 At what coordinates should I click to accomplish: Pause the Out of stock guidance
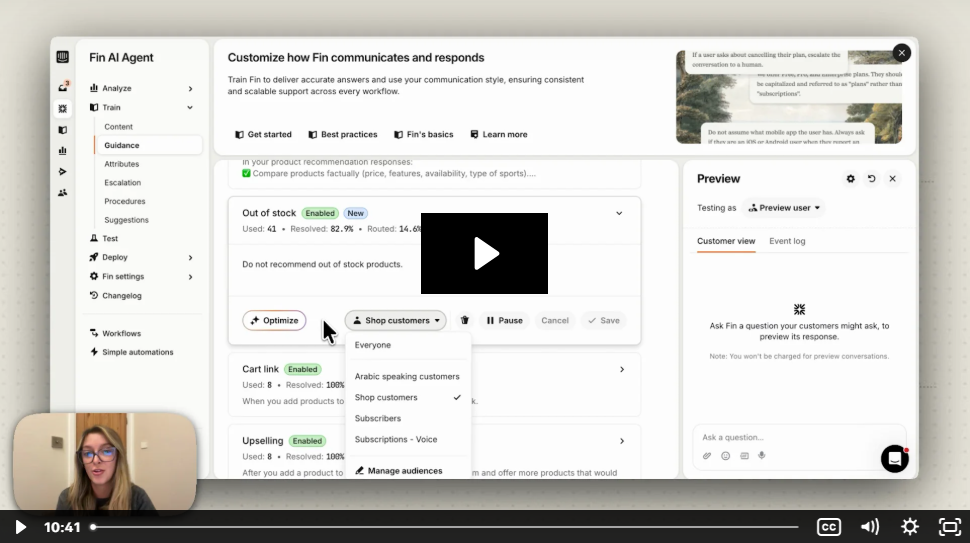(504, 321)
